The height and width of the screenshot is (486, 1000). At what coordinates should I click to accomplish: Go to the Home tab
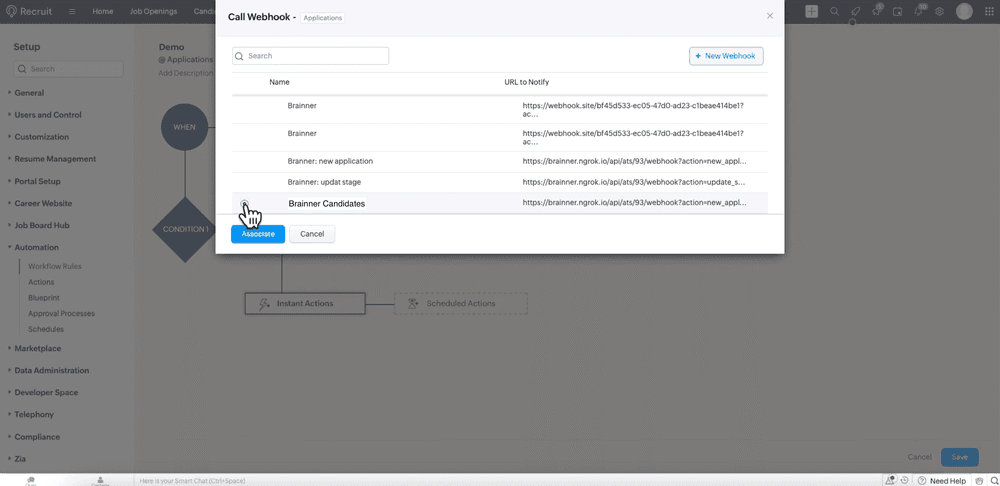pyautogui.click(x=103, y=11)
